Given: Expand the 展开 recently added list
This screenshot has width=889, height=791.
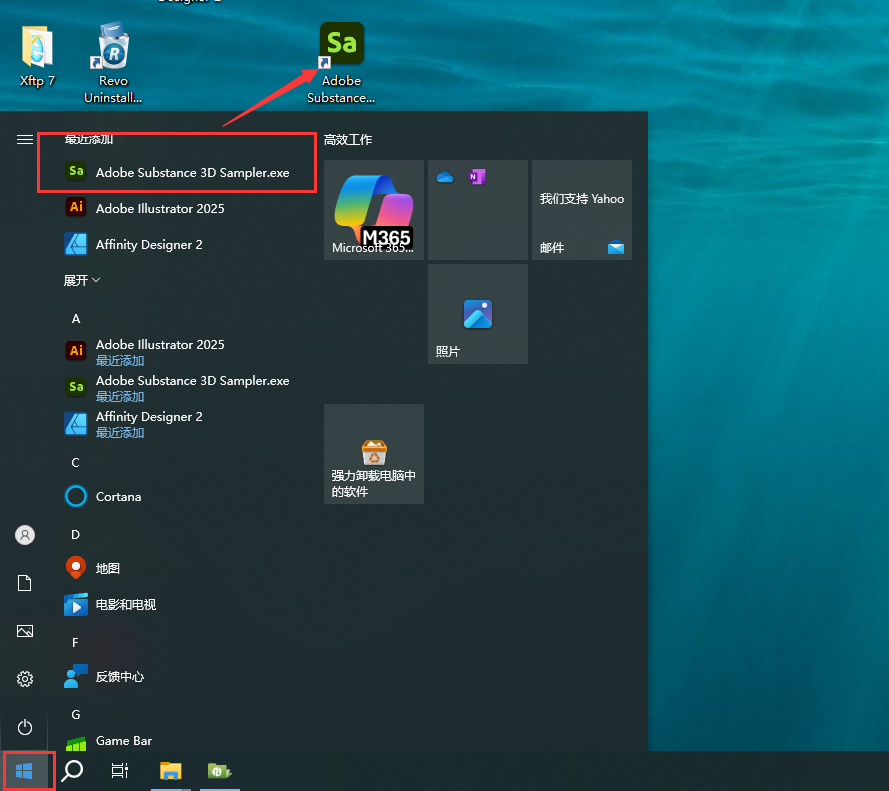Looking at the screenshot, I should click(82, 281).
